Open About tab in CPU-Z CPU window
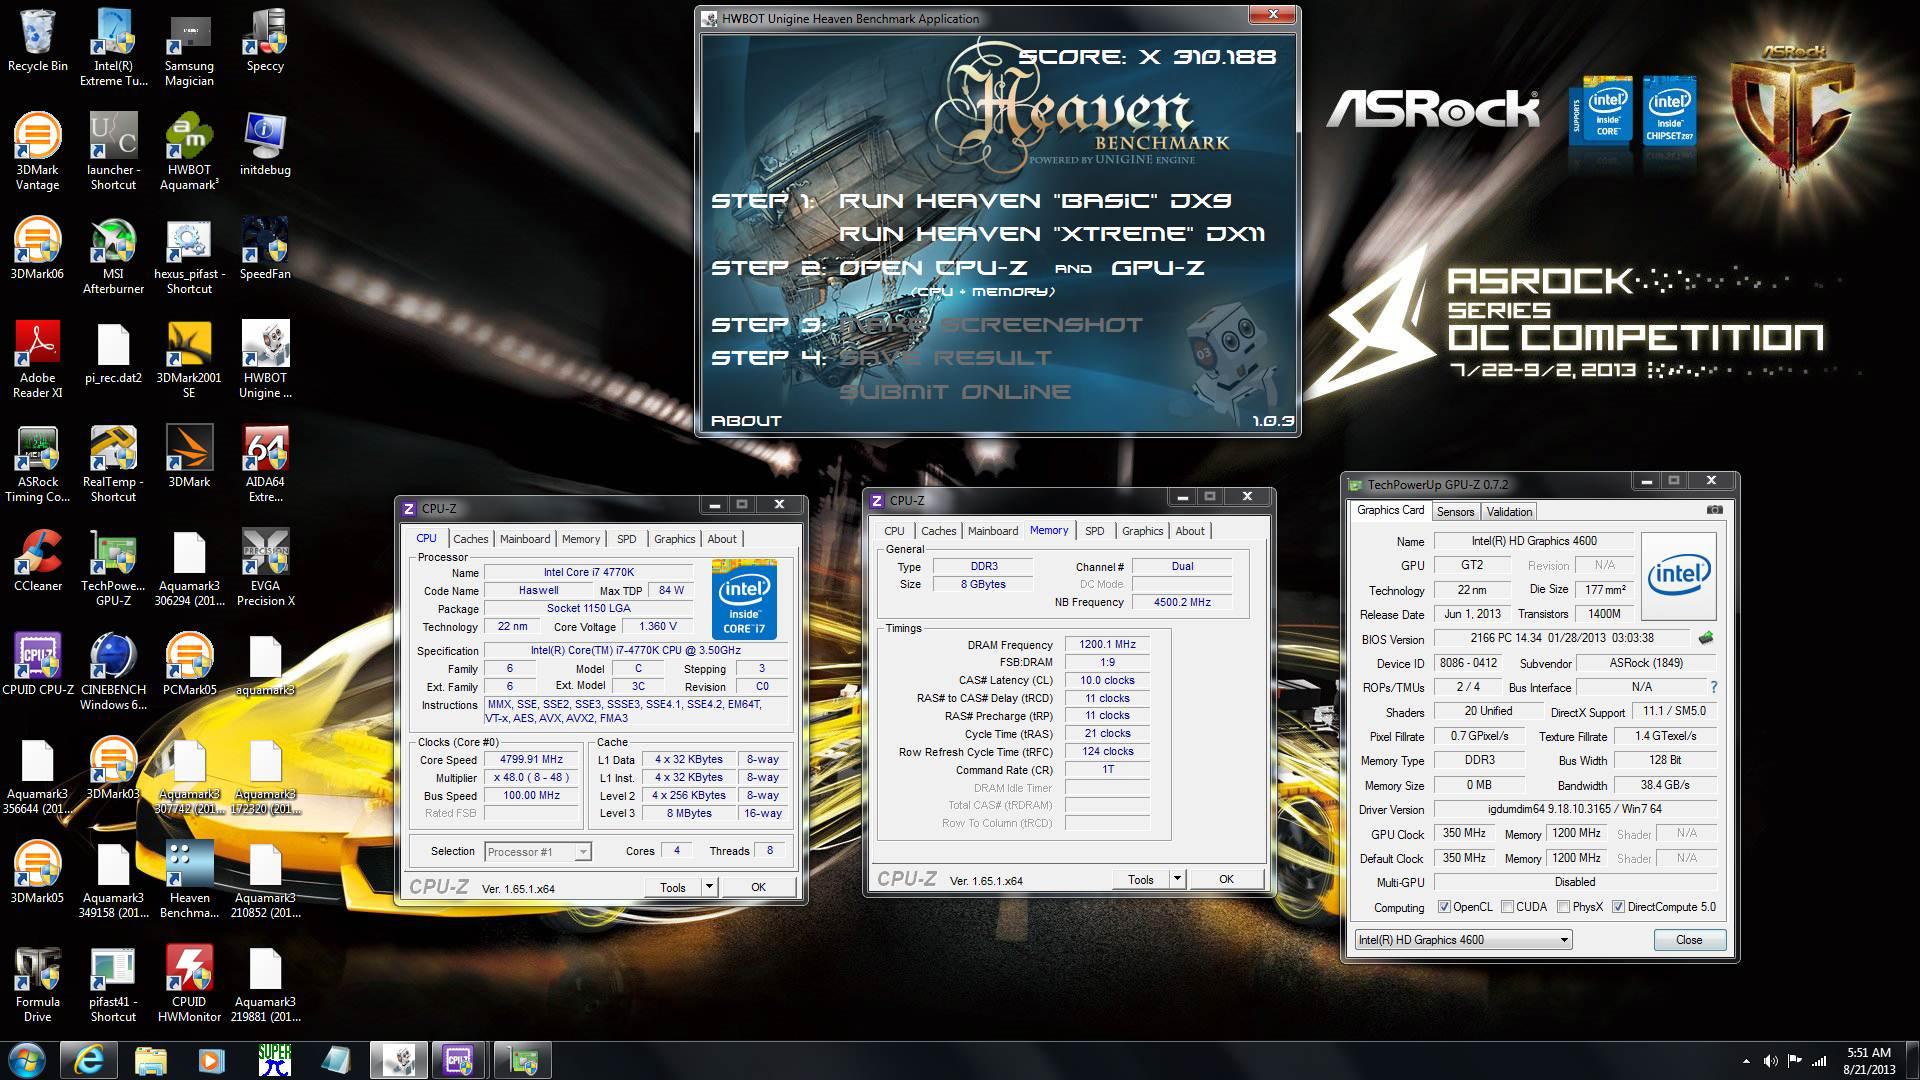The image size is (1920, 1080). coord(722,539)
